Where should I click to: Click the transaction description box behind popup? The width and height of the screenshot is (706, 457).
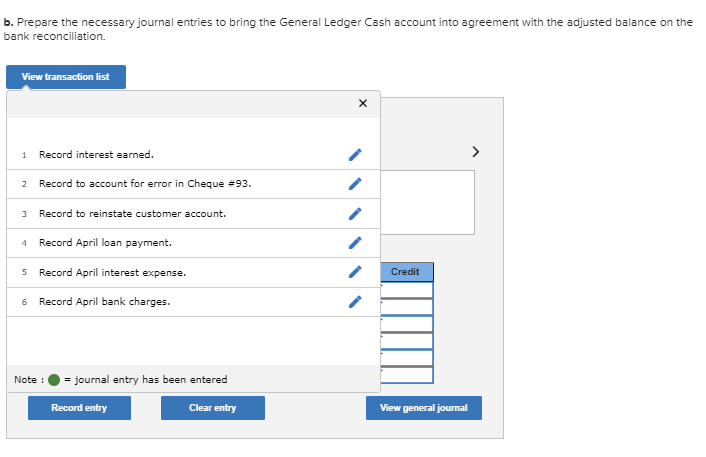[x=427, y=202]
